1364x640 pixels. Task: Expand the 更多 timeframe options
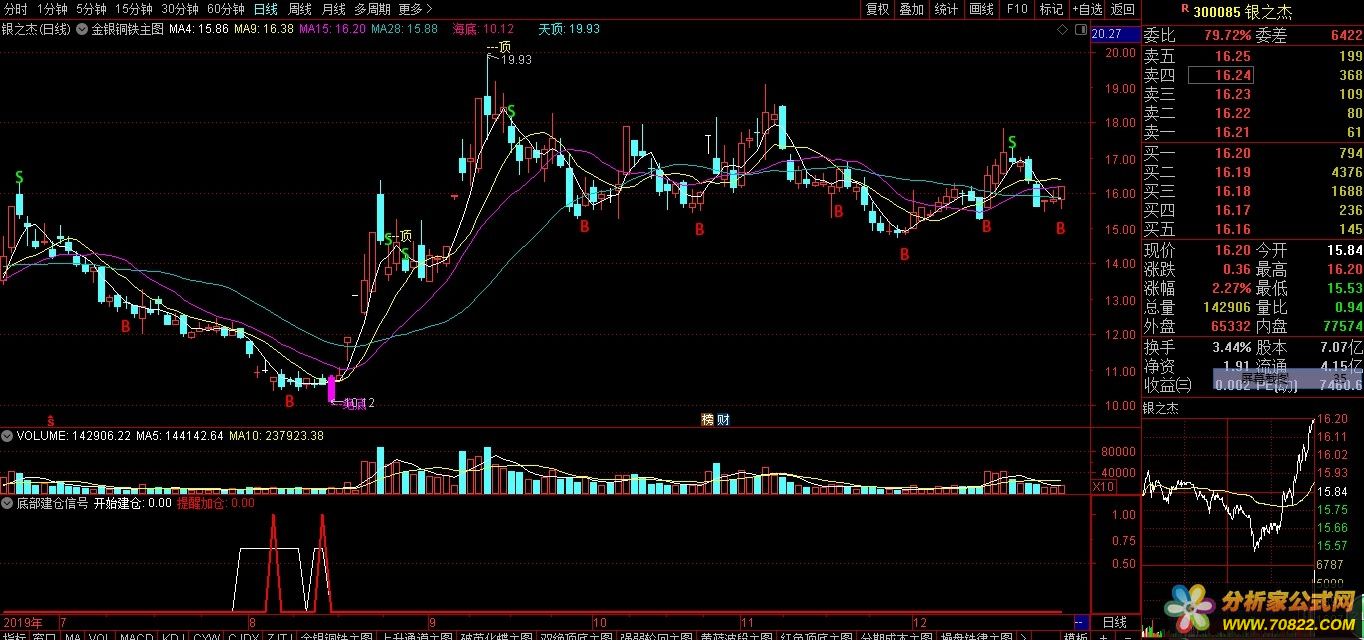pyautogui.click(x=414, y=9)
